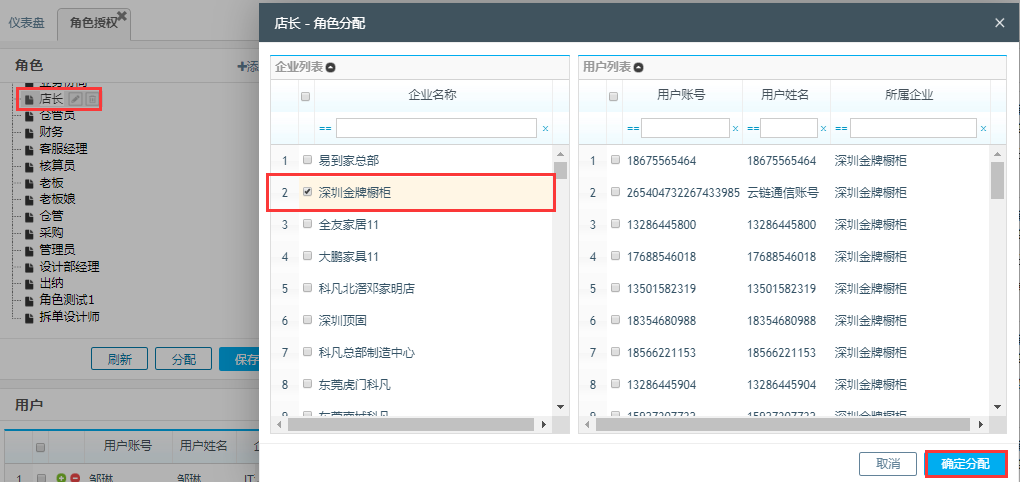Close the 角色授权 tab with its × icon
1020x482 pixels.
pos(122,16)
